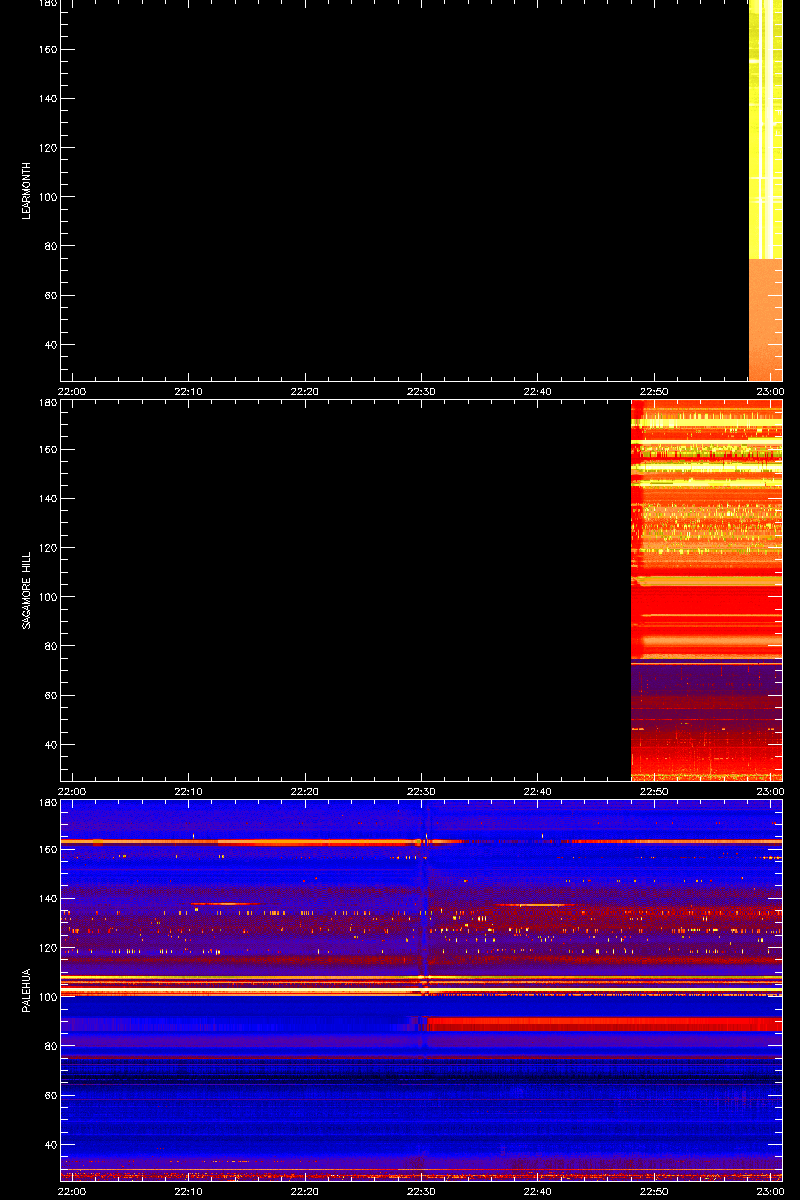
Task: Choose the 22:20 label under Palehua panel
Action: (304, 1190)
